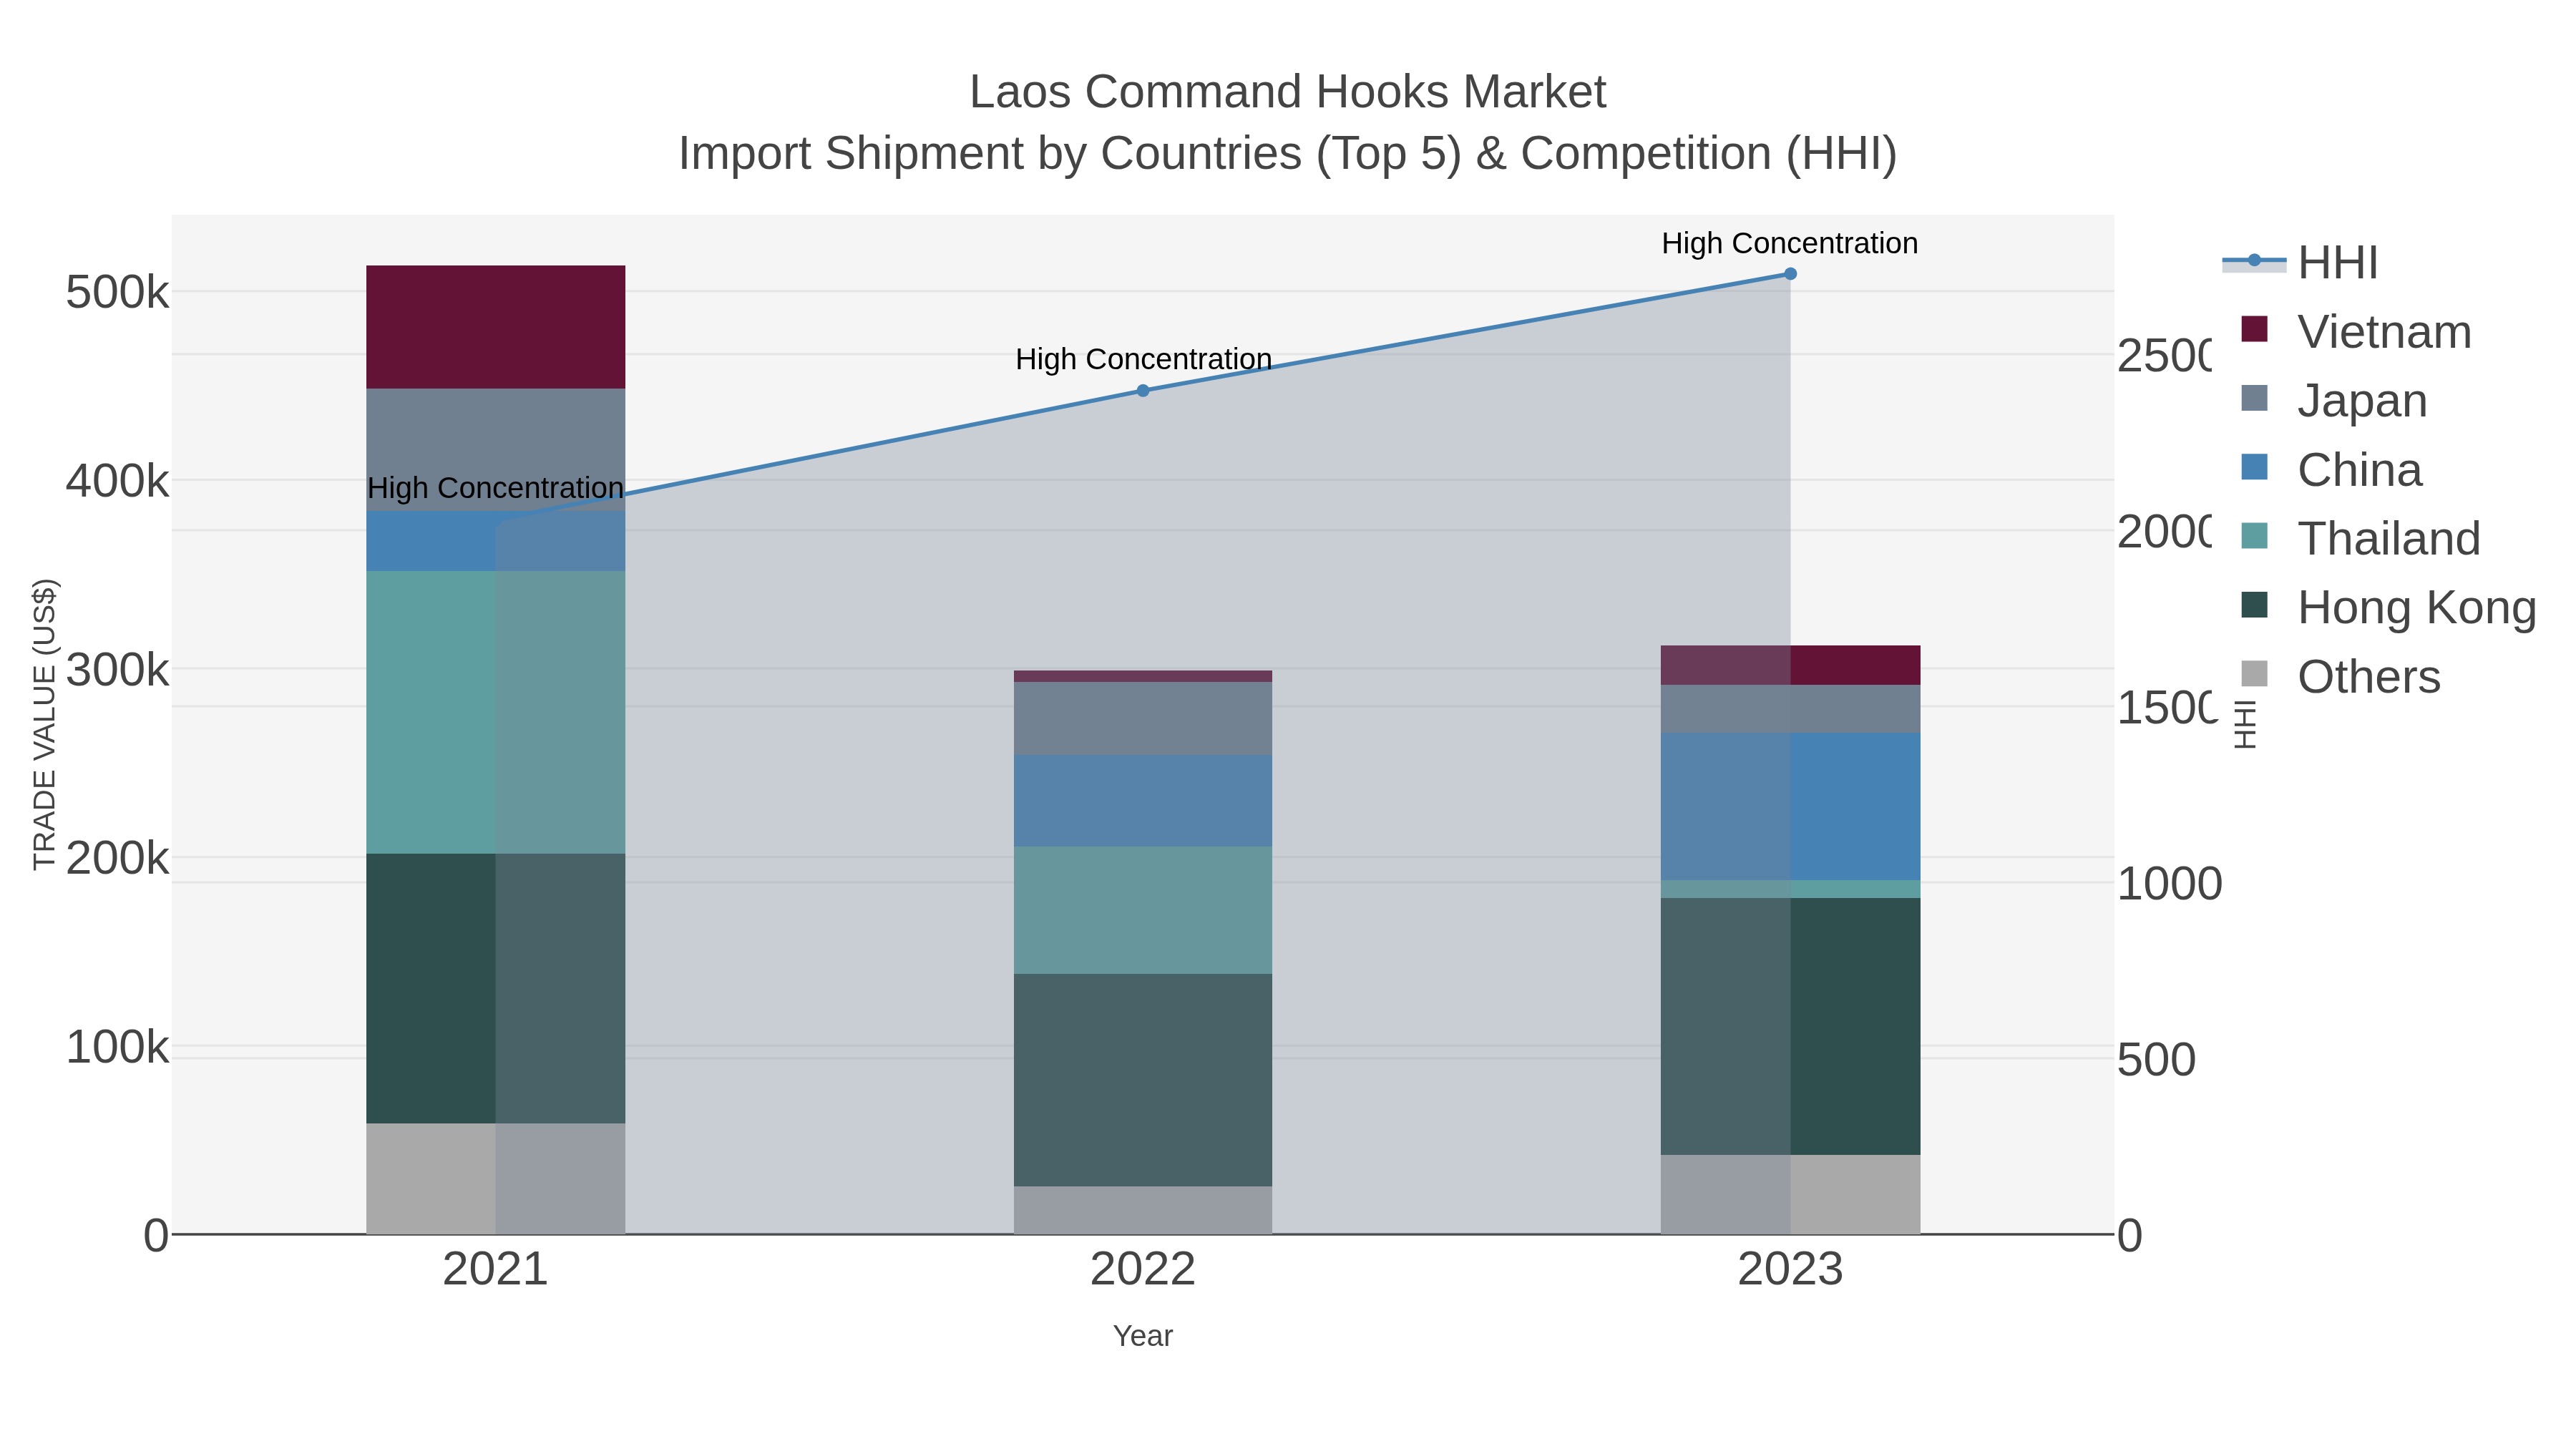Click the 400k y-axis tick label
This screenshot has width=2576, height=1449.
pos(117,481)
